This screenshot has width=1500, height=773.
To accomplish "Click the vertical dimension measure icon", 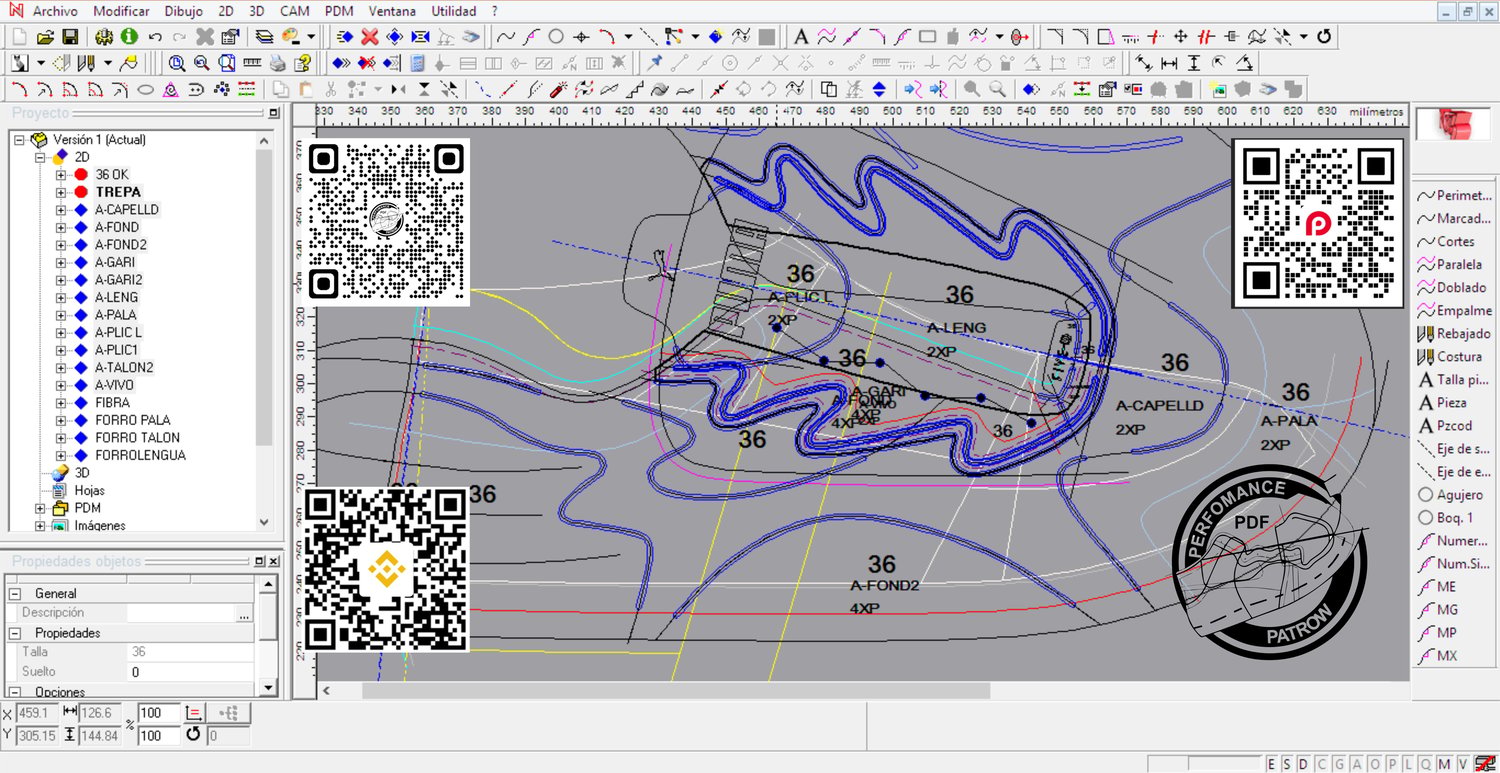I will pos(1193,63).
